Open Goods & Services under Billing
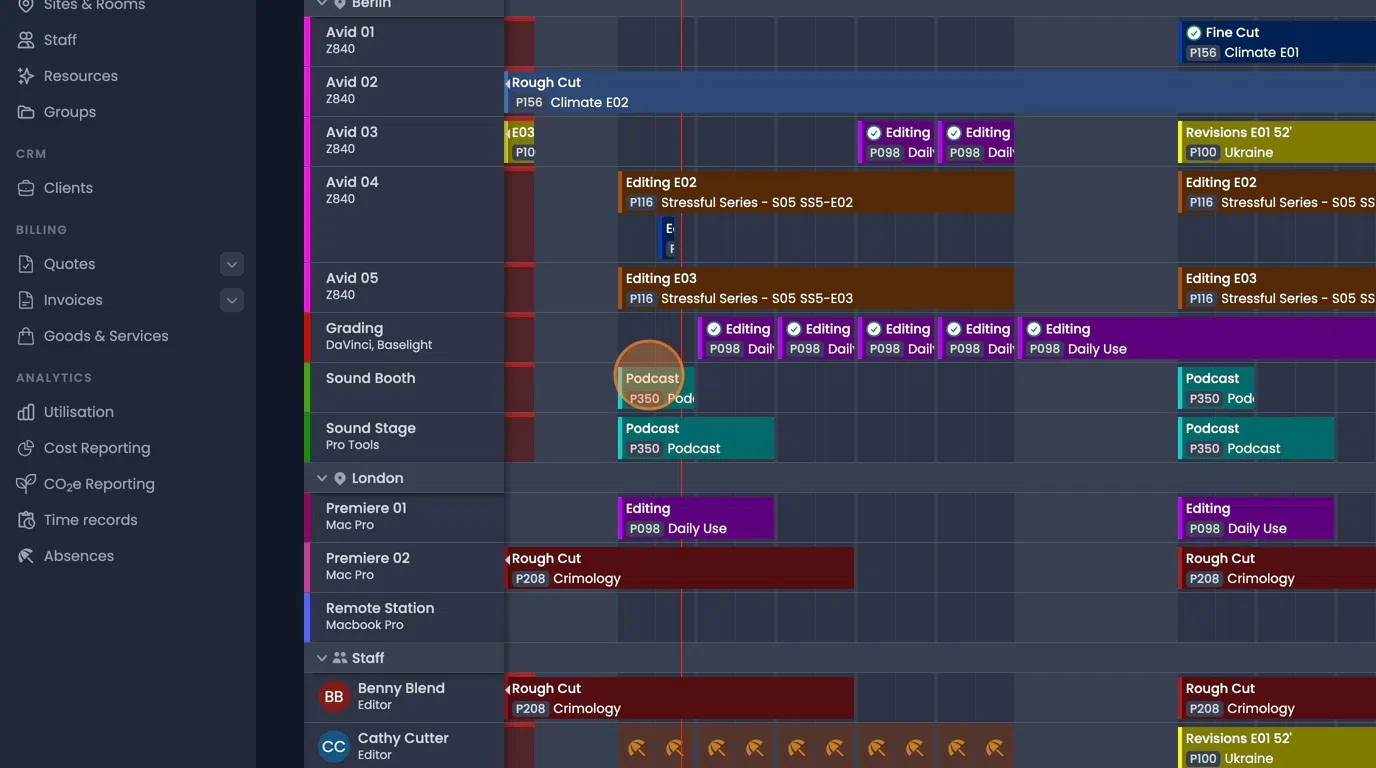Image resolution: width=1376 pixels, height=768 pixels. (x=28, y=335)
